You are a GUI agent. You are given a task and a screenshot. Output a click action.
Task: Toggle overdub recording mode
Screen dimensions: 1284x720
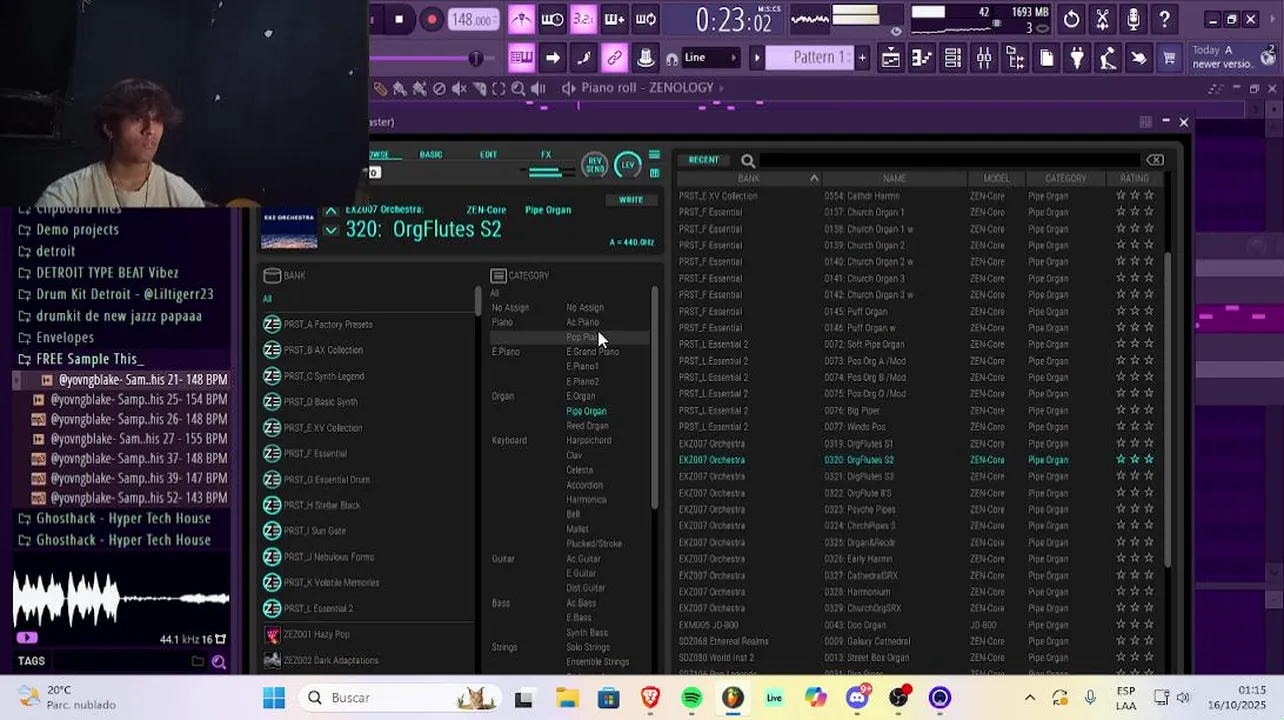click(614, 19)
